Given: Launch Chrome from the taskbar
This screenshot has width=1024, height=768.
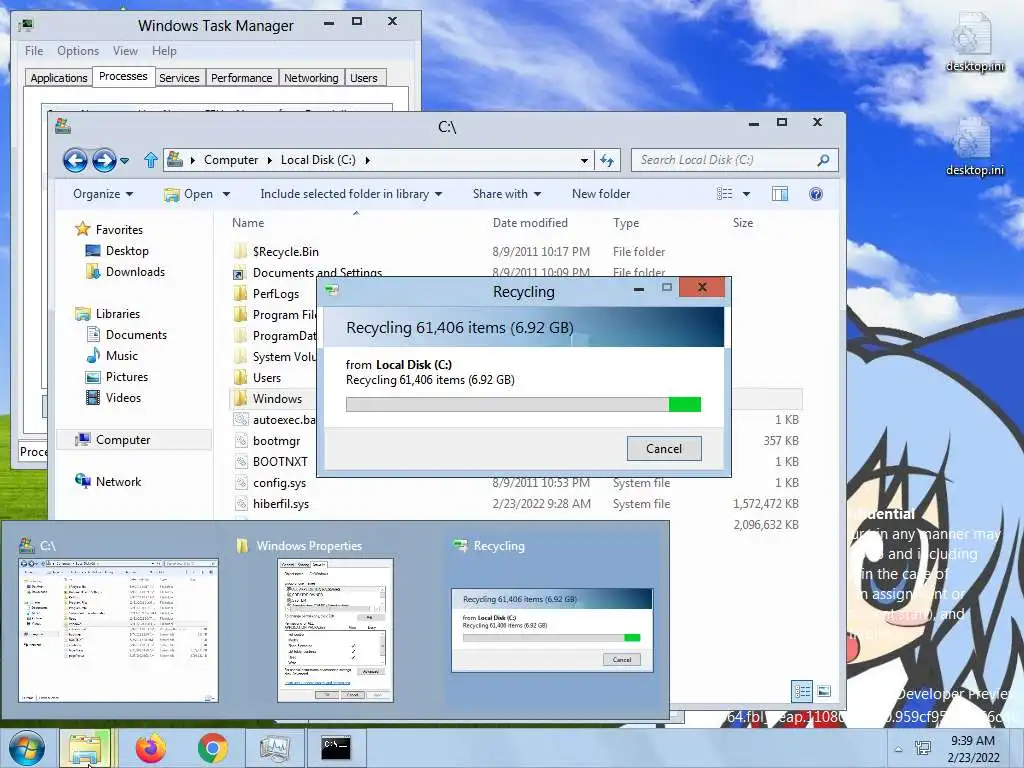Looking at the screenshot, I should click(212, 748).
